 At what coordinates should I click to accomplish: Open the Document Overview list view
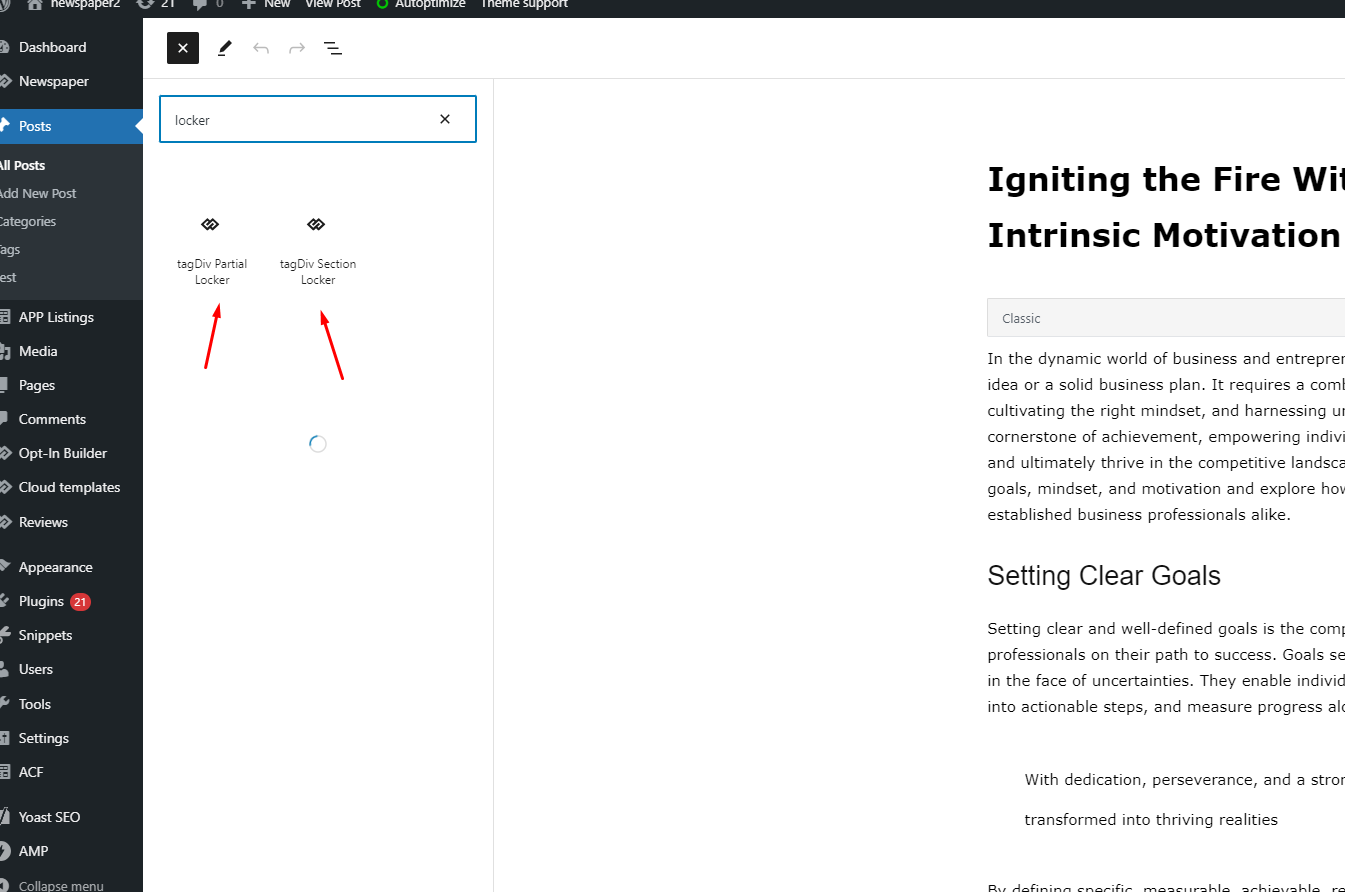click(333, 48)
